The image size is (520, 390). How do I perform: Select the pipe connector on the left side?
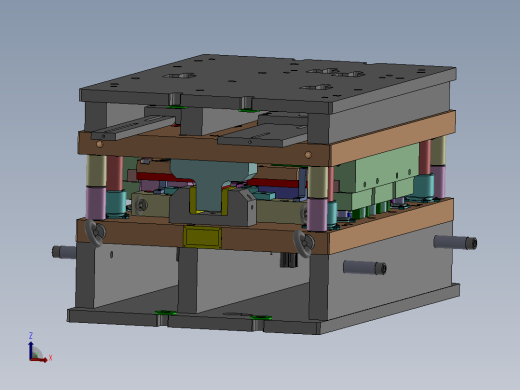64,252
